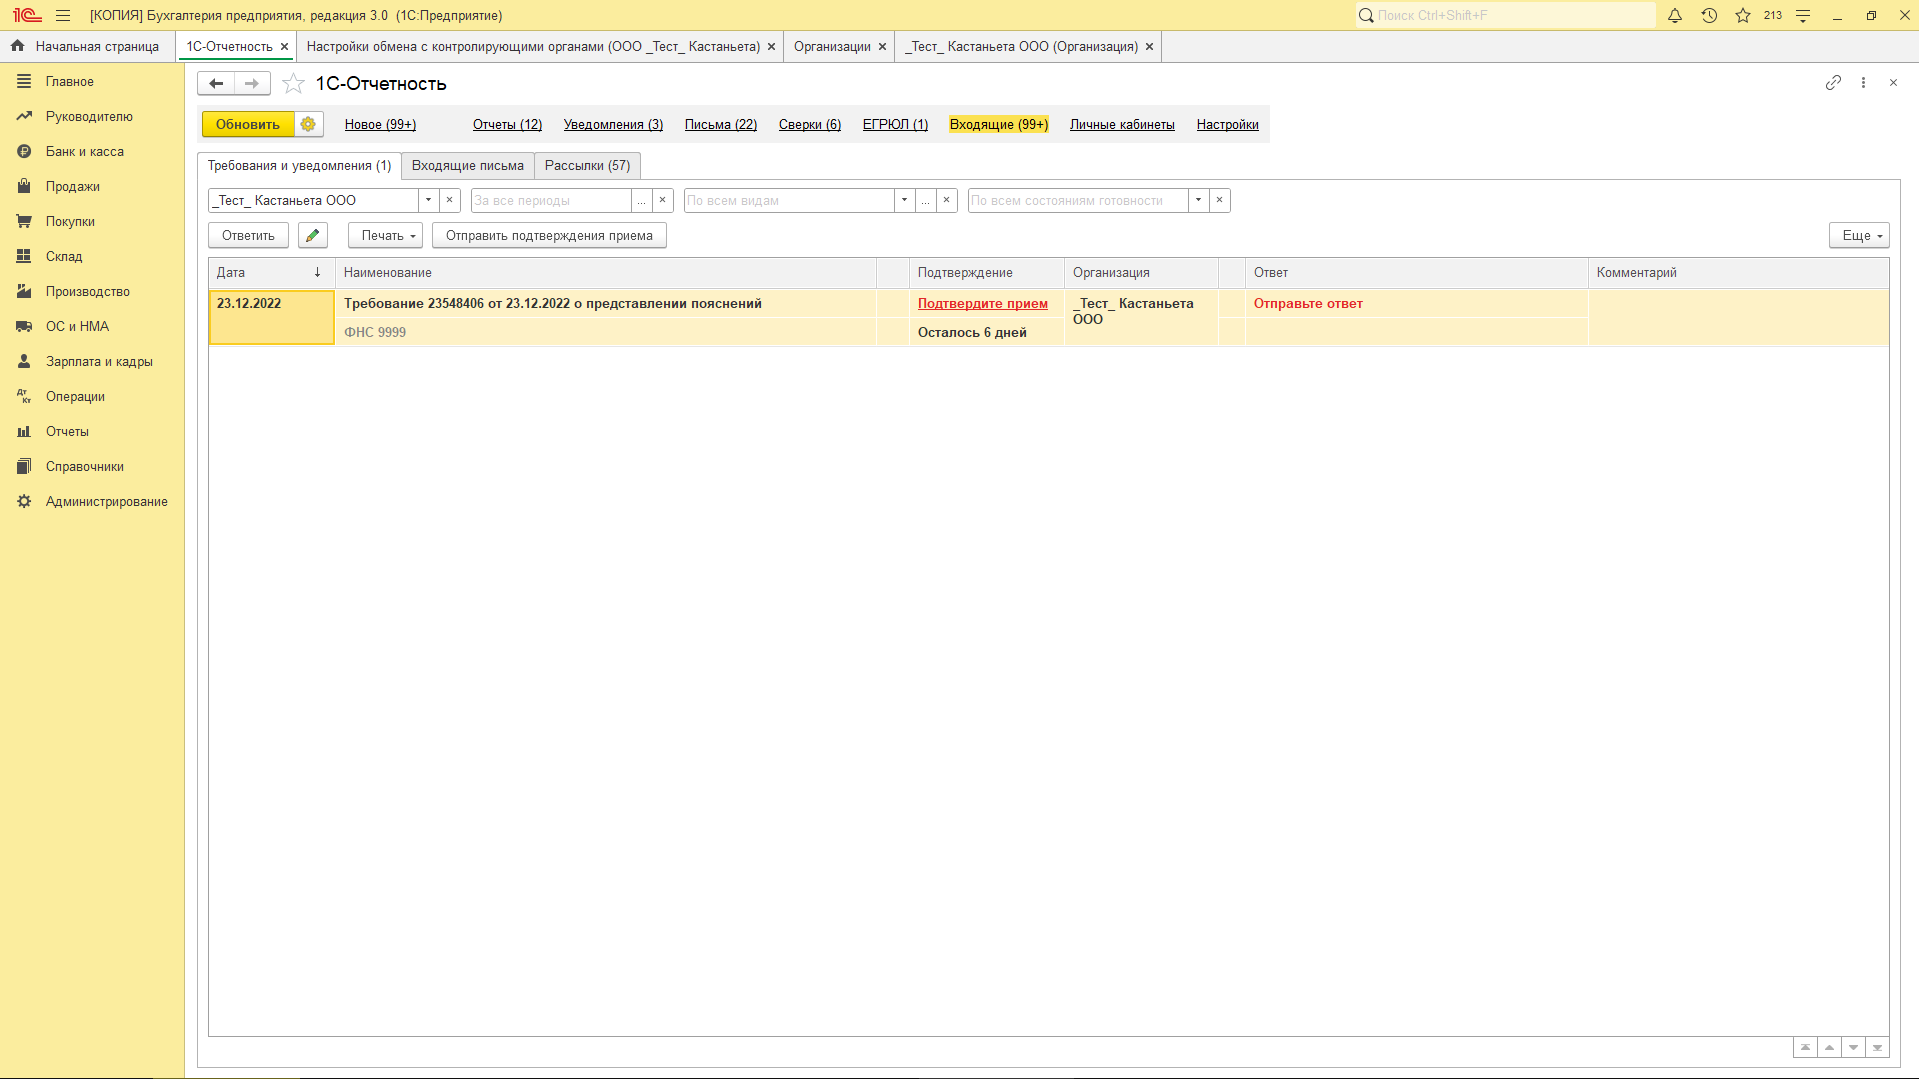Open Склад section in sidebar
The height and width of the screenshot is (1079, 1919).
64,256
